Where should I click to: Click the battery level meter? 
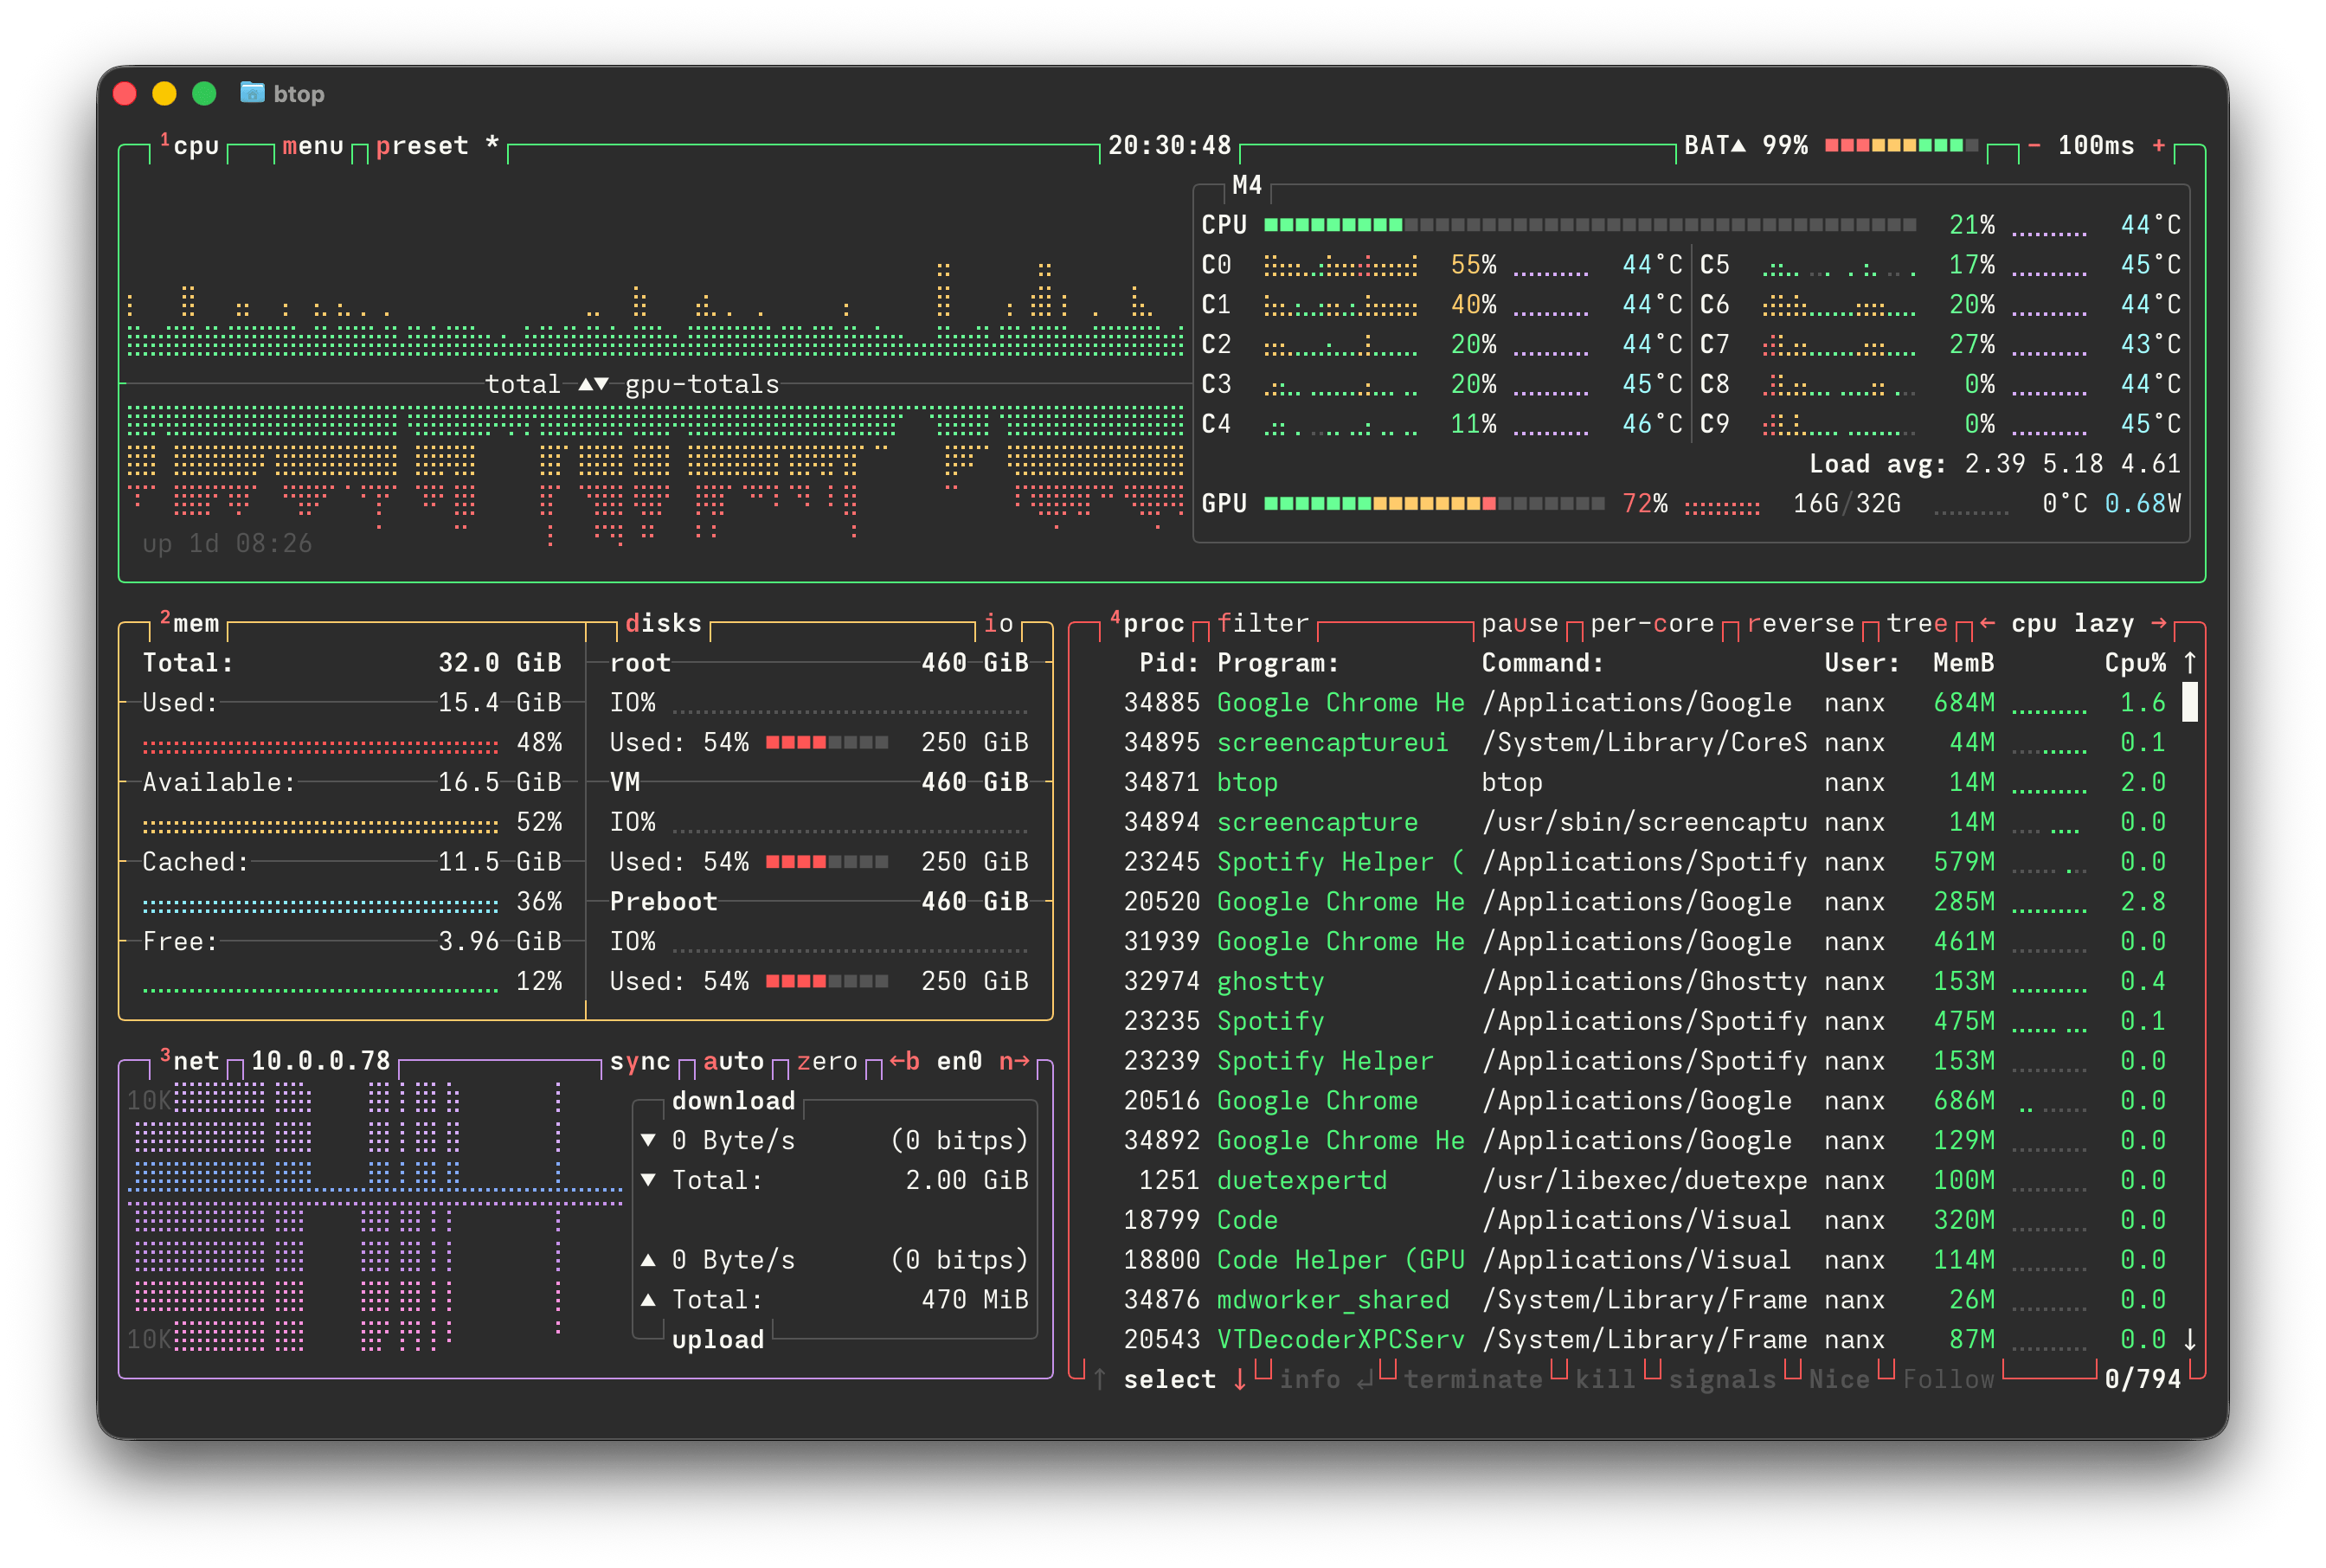click(1901, 146)
